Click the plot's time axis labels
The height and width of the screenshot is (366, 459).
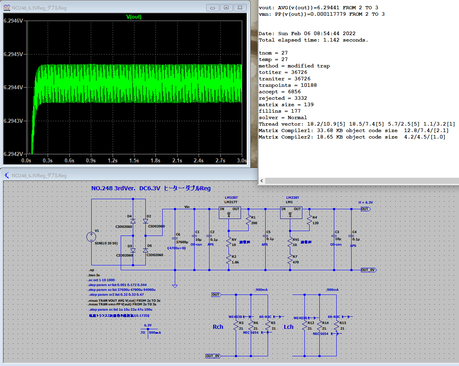pyautogui.click(x=135, y=160)
